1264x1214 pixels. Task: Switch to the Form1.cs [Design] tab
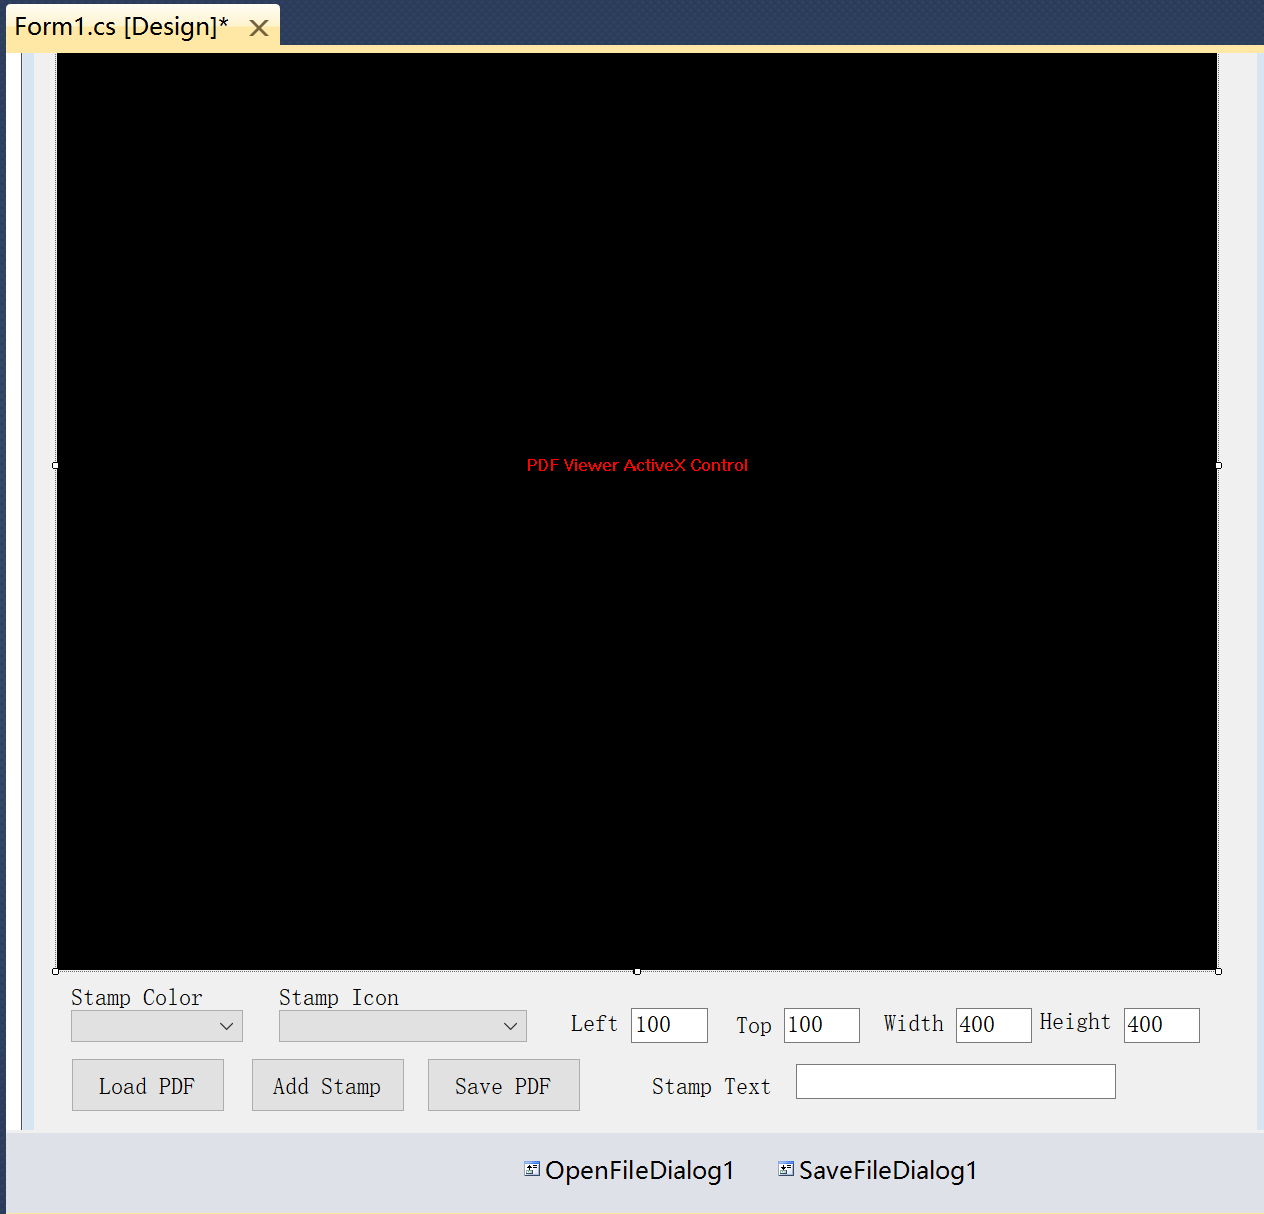[x=121, y=27]
